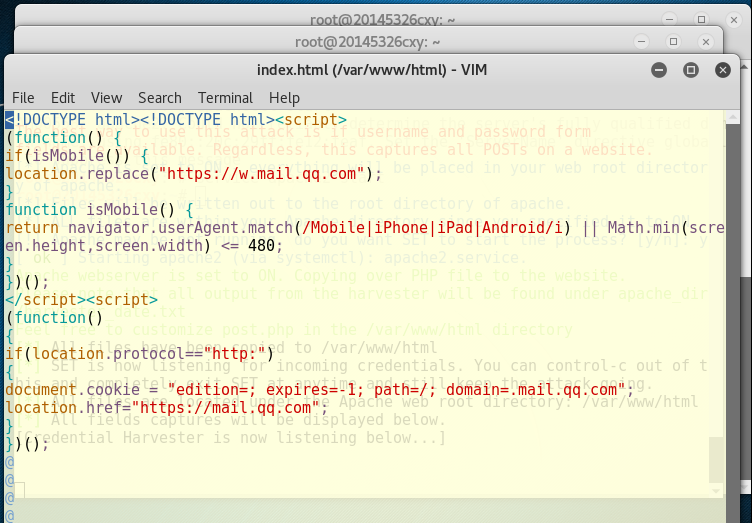Maximize the VIM index.html window
The height and width of the screenshot is (523, 752).
[691, 70]
